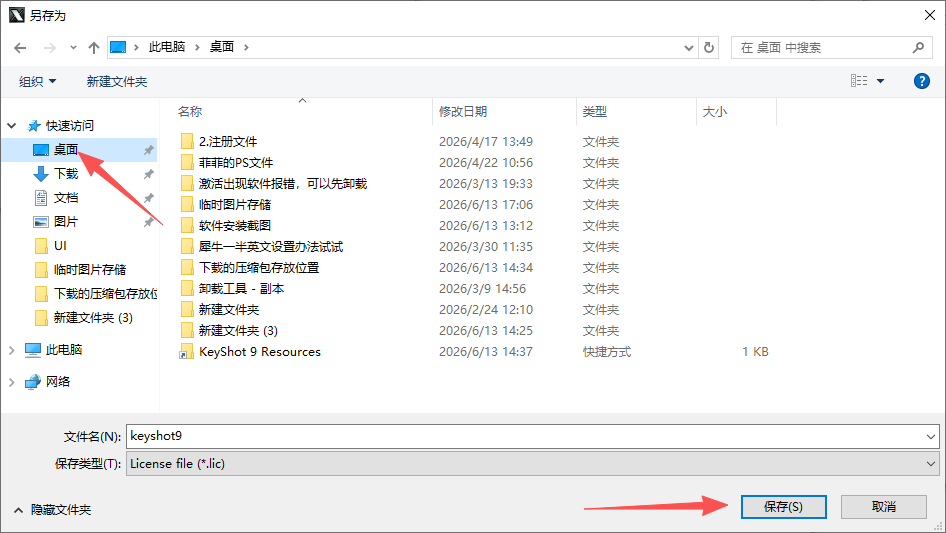This screenshot has height=533, width=946.
Task: Open 文档 in the sidebar
Action: pyautogui.click(x=66, y=198)
